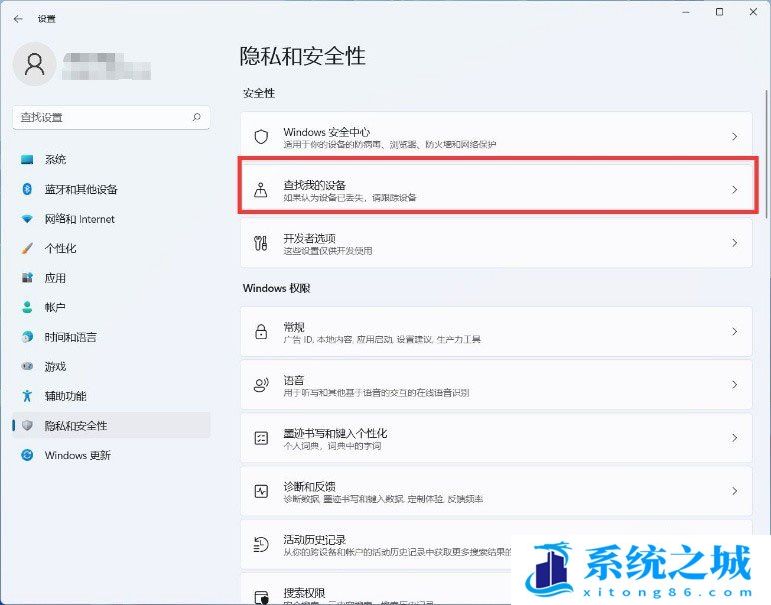Screen dimensions: 771x605
Task: Click the 诊断和反馈 pulse icon
Action: pos(261,491)
